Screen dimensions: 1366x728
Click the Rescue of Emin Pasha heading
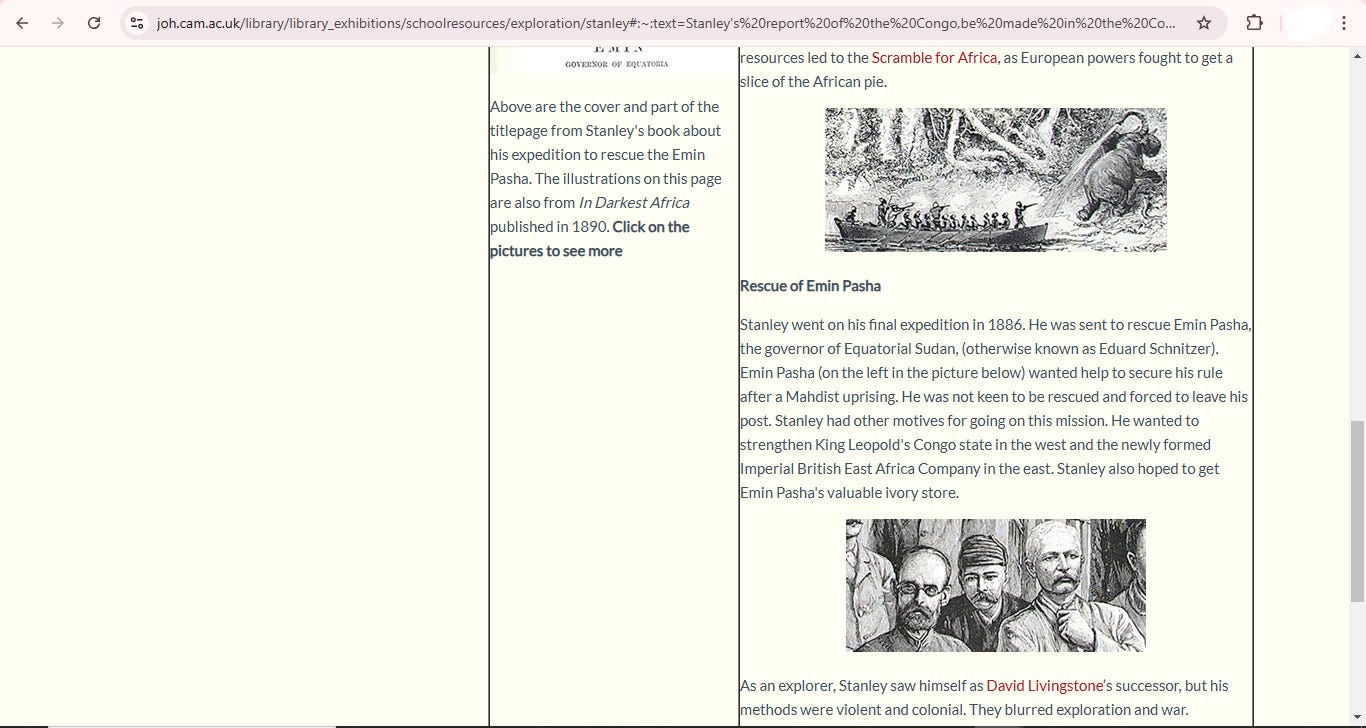pyautogui.click(x=810, y=286)
